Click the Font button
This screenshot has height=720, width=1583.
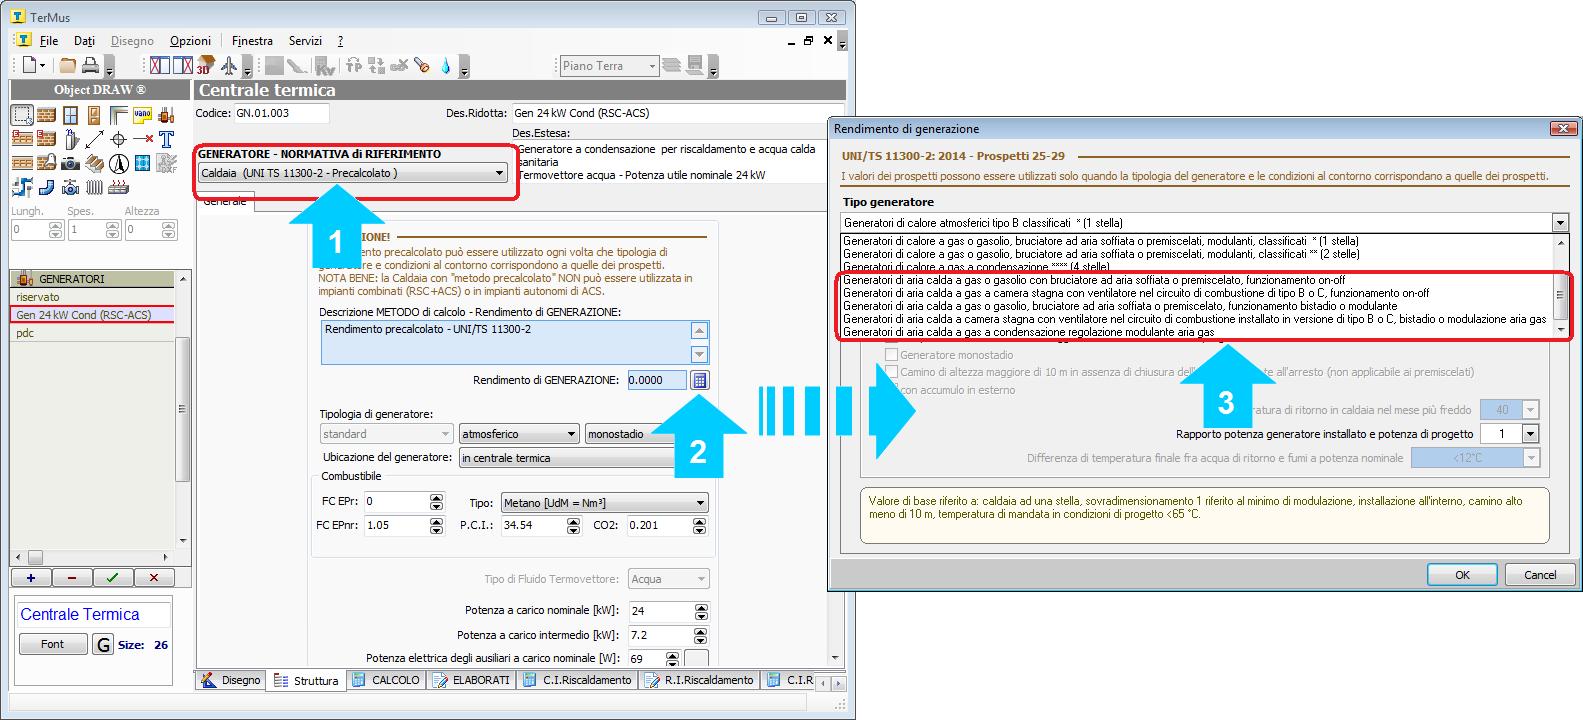coord(52,644)
